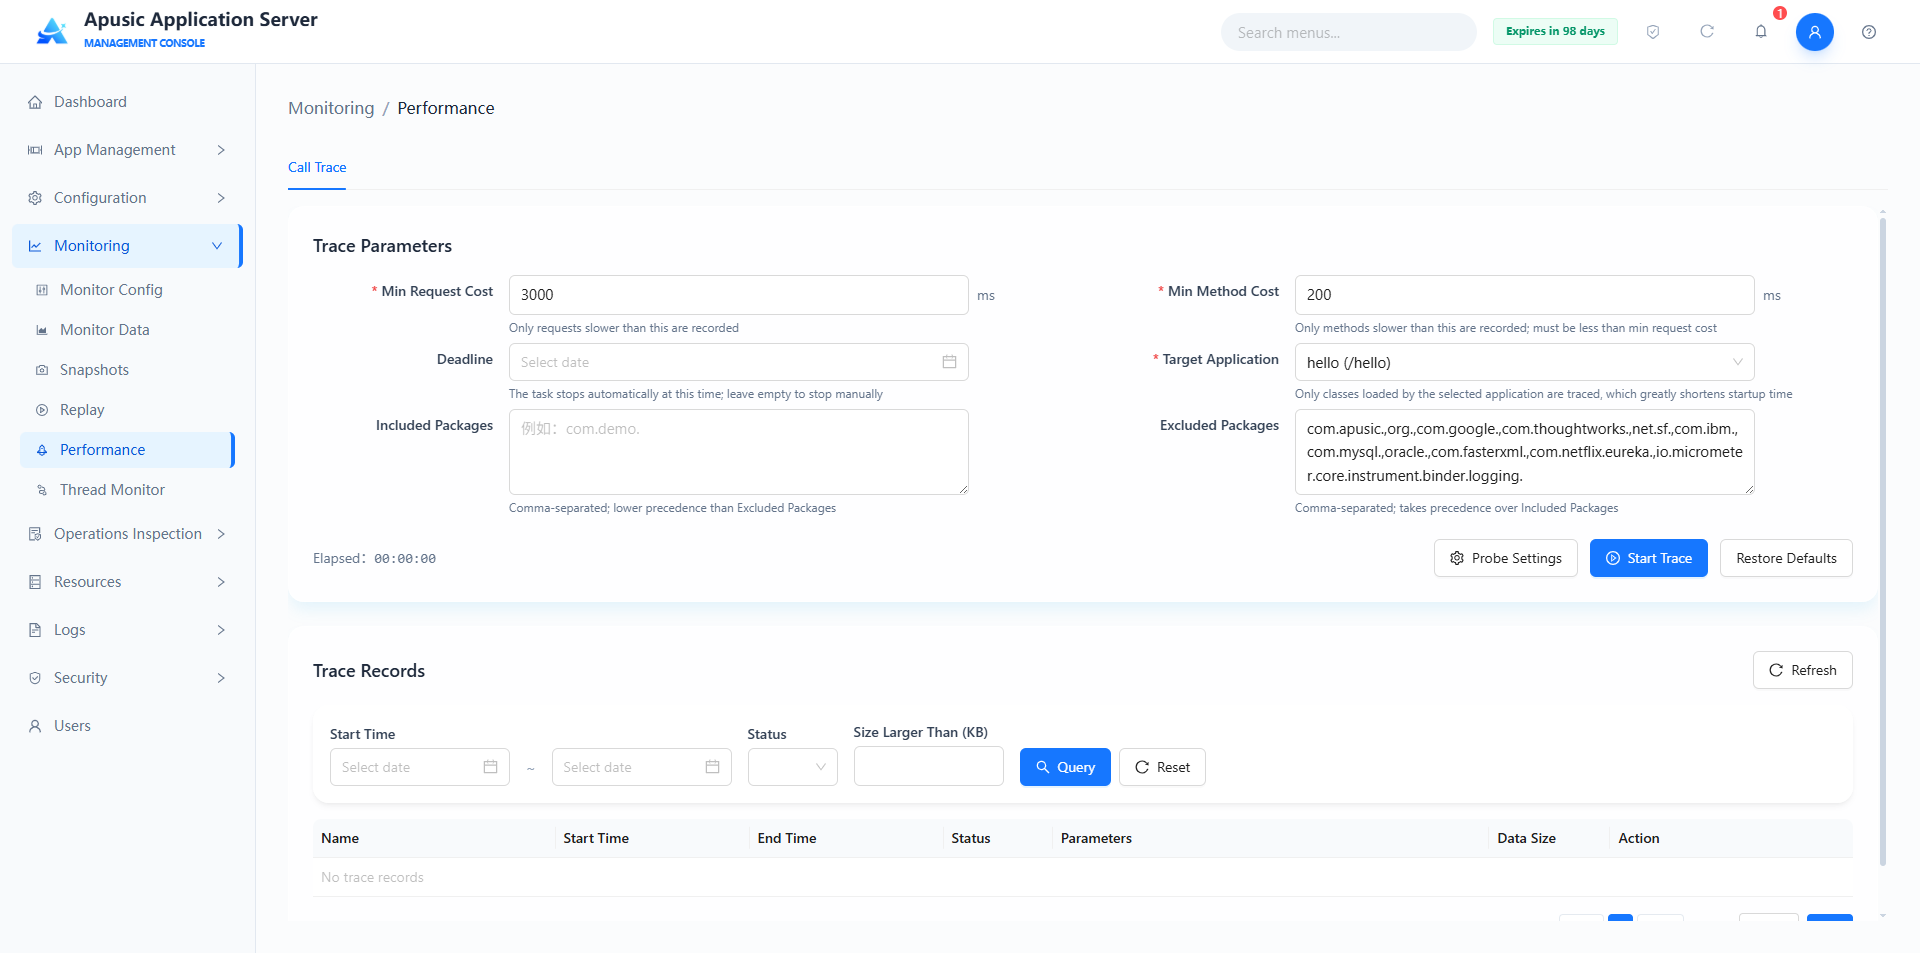Click calendar icon in second Start Time field
1920x953 pixels.
pyautogui.click(x=712, y=767)
